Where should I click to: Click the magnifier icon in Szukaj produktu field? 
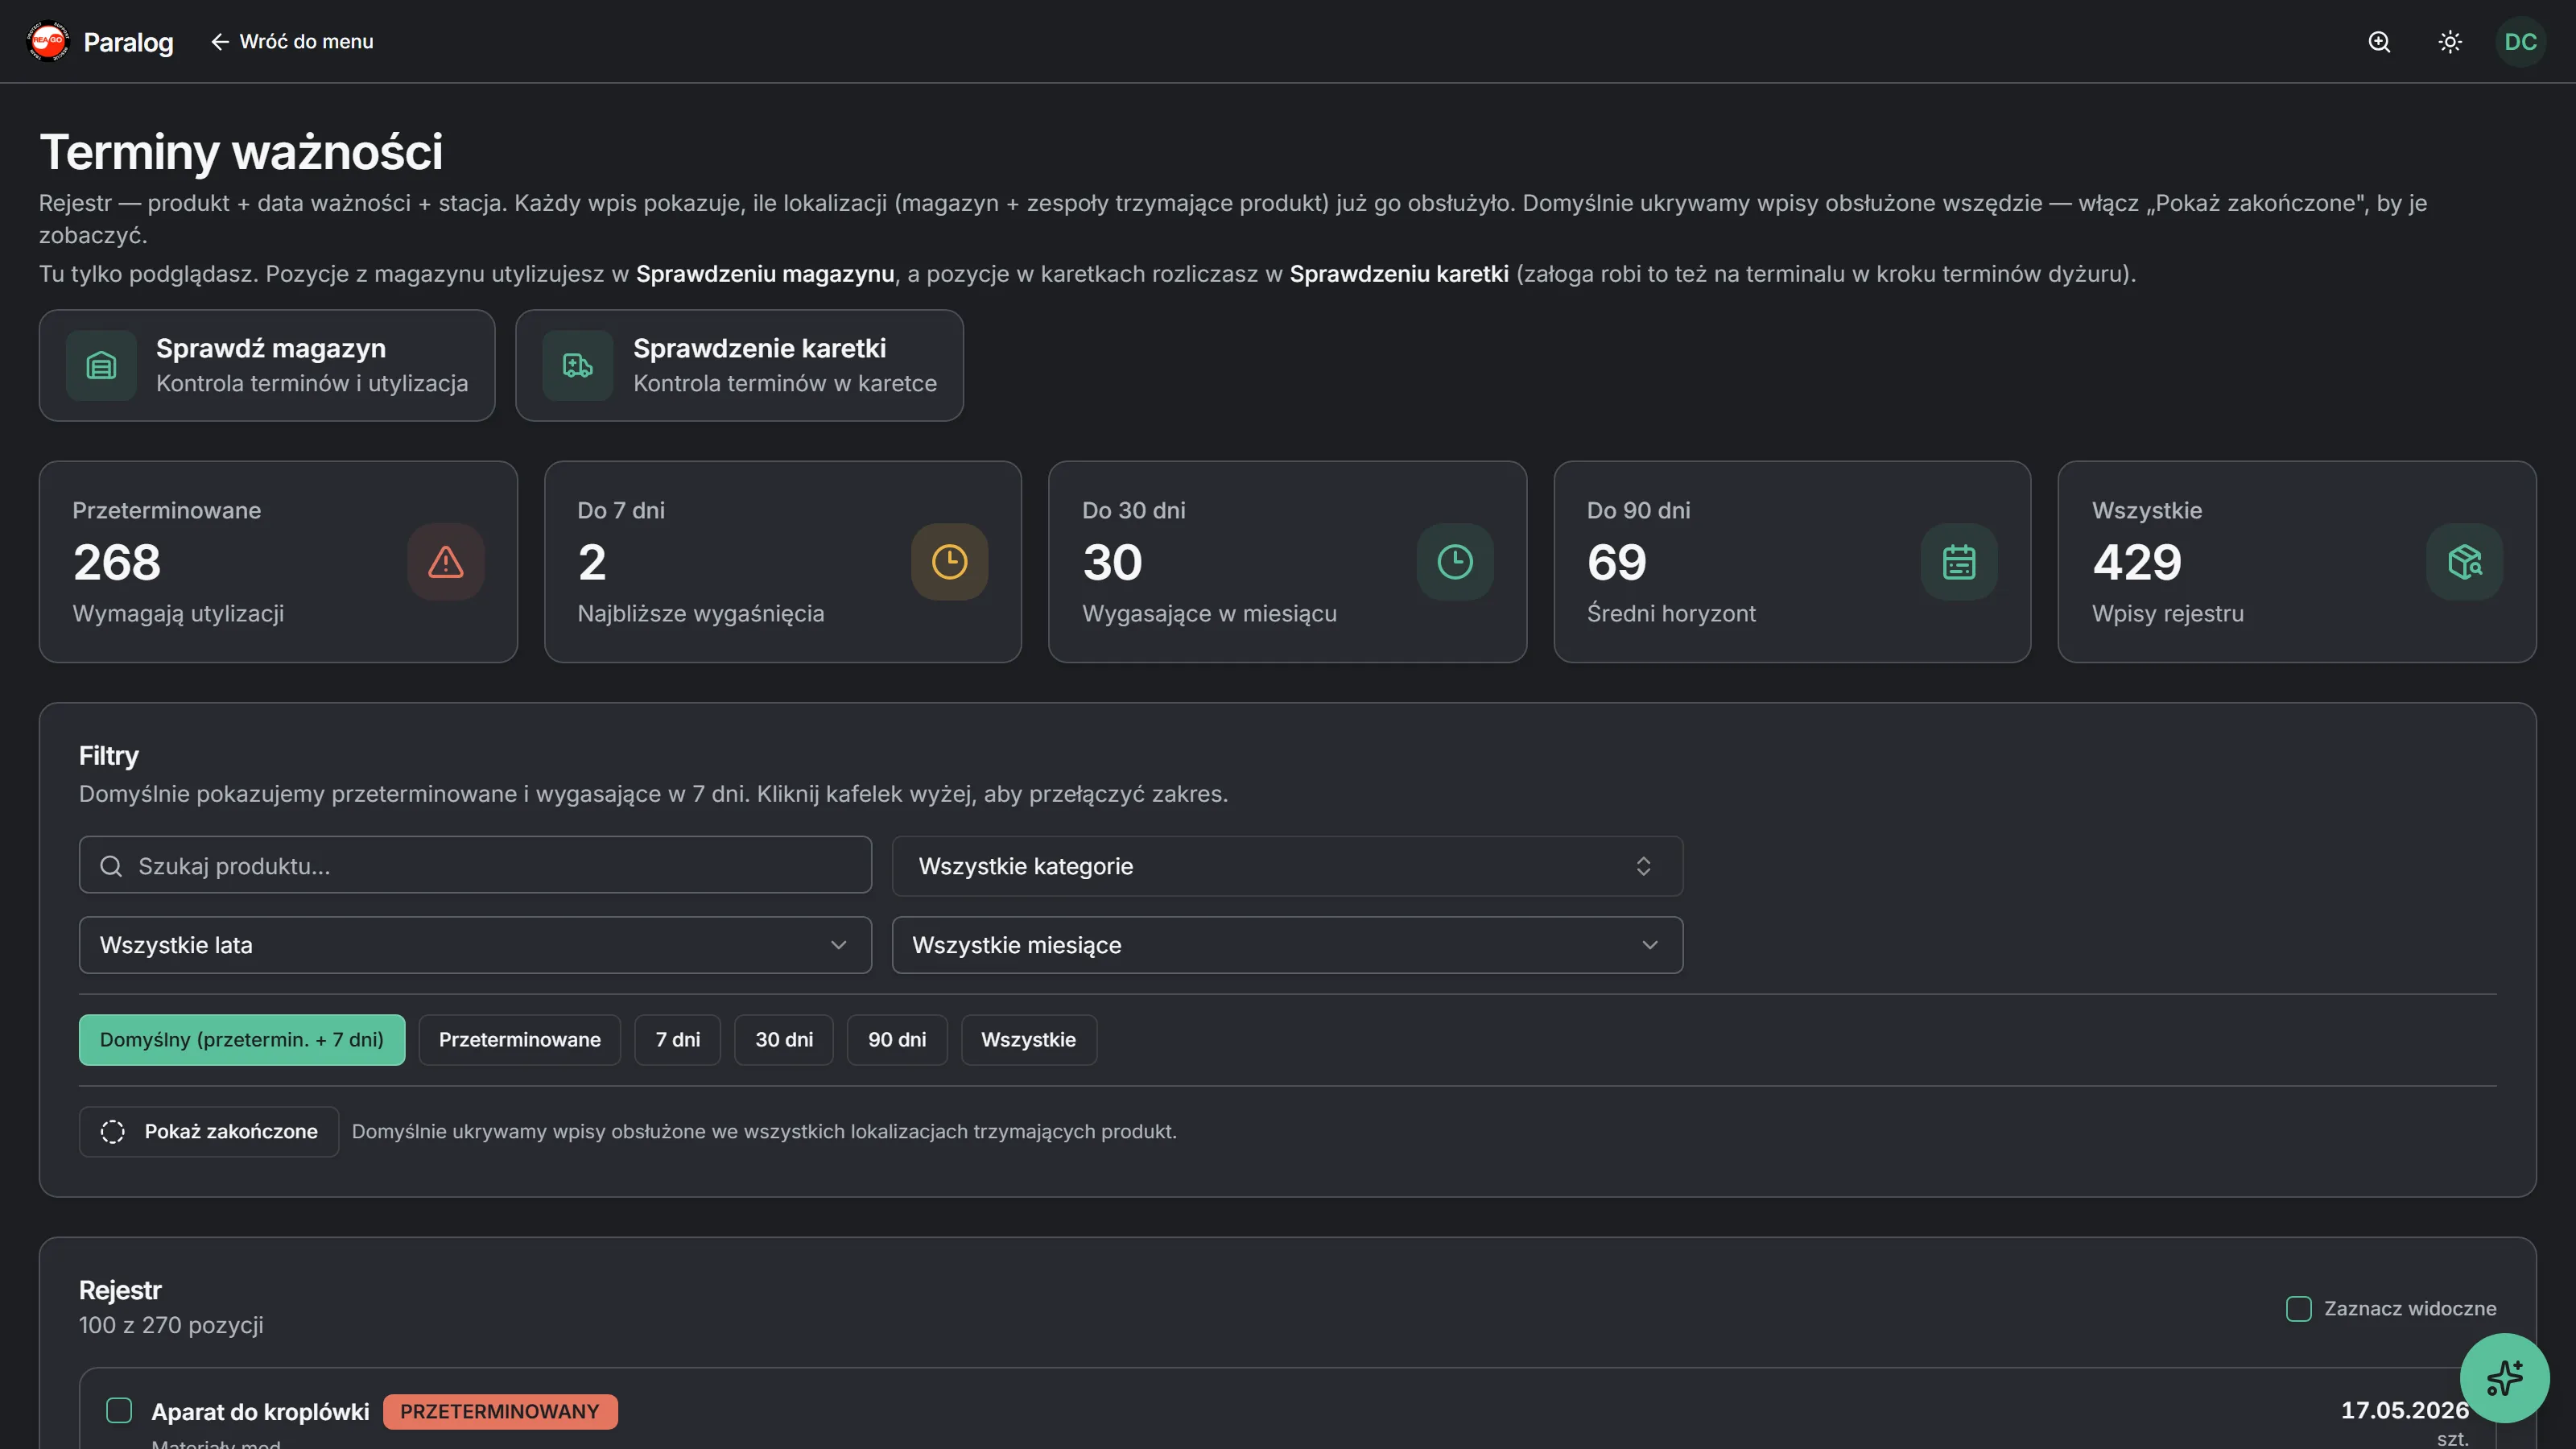click(x=111, y=866)
